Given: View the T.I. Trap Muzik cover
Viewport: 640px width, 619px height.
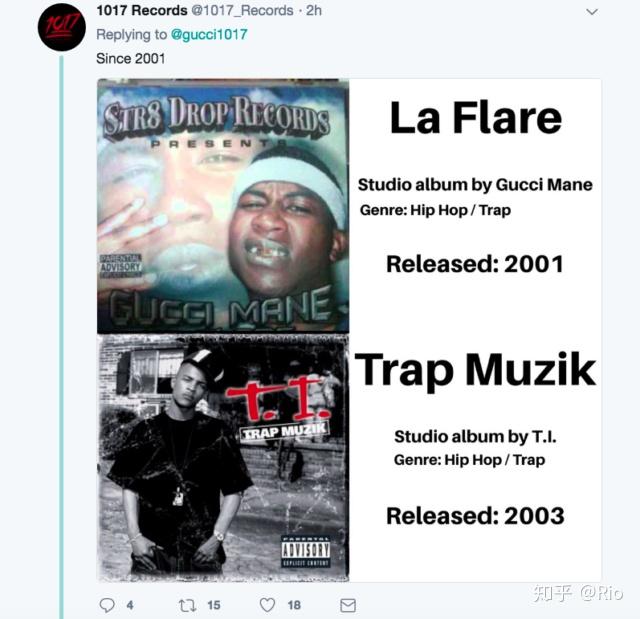Looking at the screenshot, I should click(223, 457).
